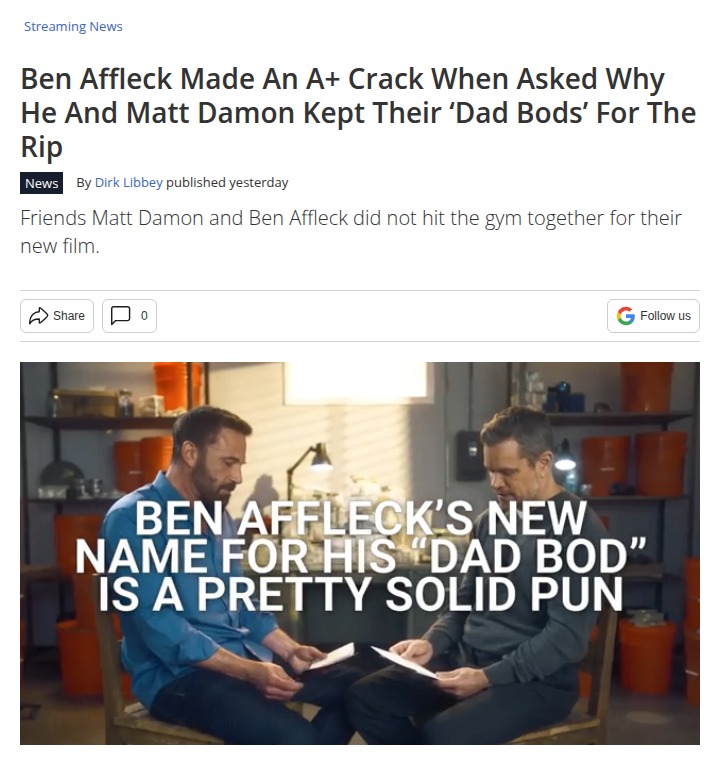
Task: Click the subtitle sentence about hitting the gym
Action: point(351,232)
